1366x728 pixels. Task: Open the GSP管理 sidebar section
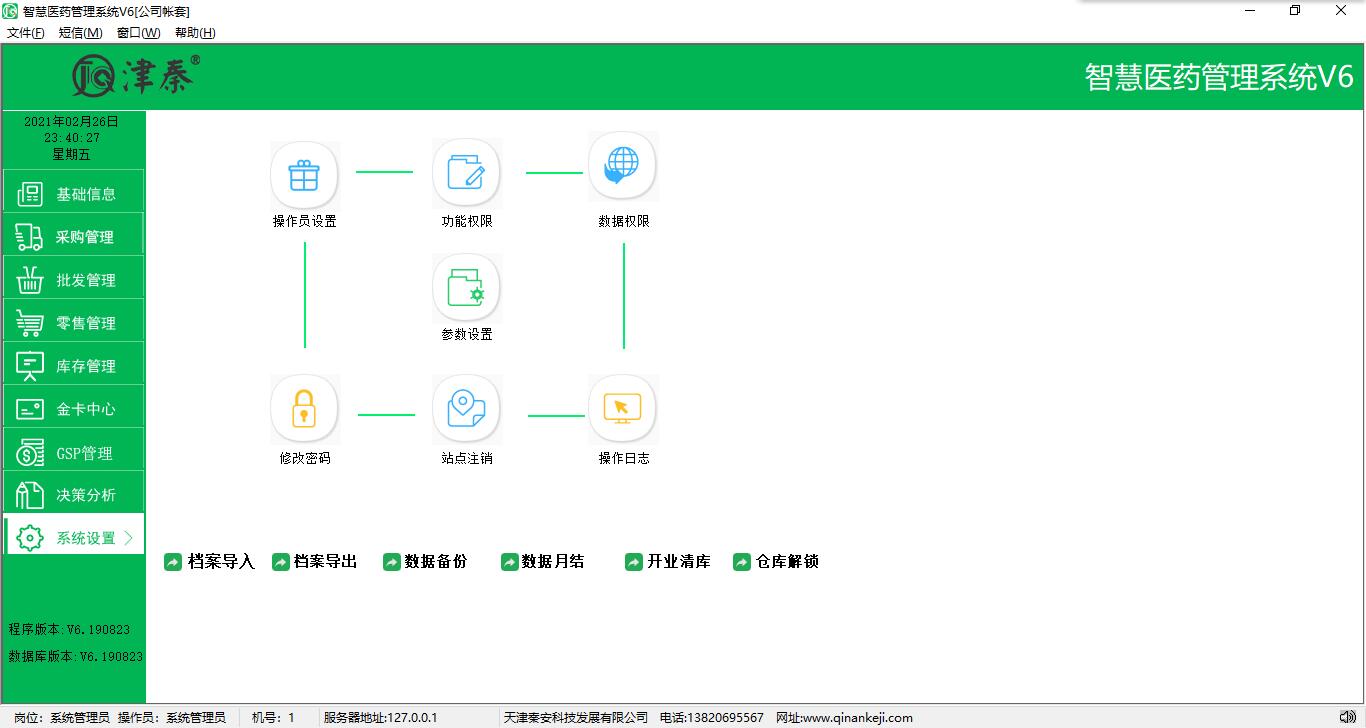(74, 453)
